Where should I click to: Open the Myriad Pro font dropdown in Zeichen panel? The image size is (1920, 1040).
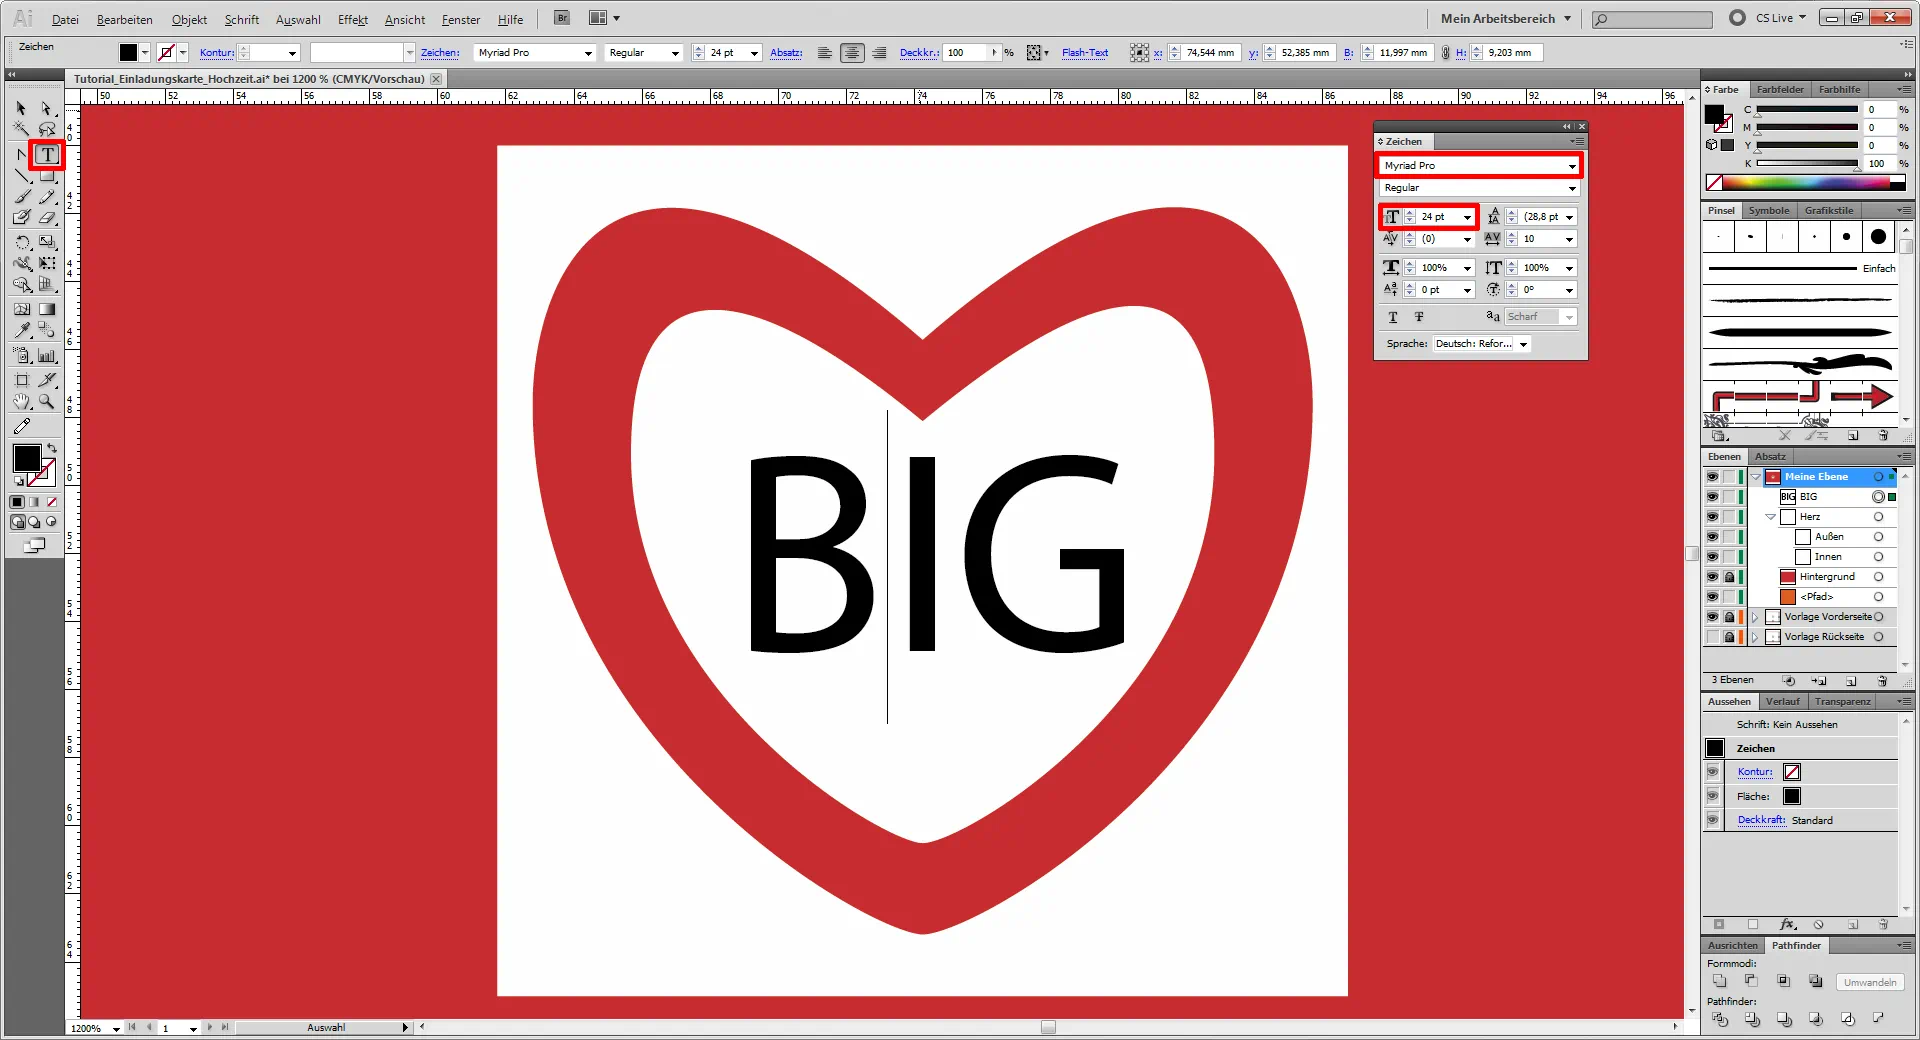[1572, 166]
